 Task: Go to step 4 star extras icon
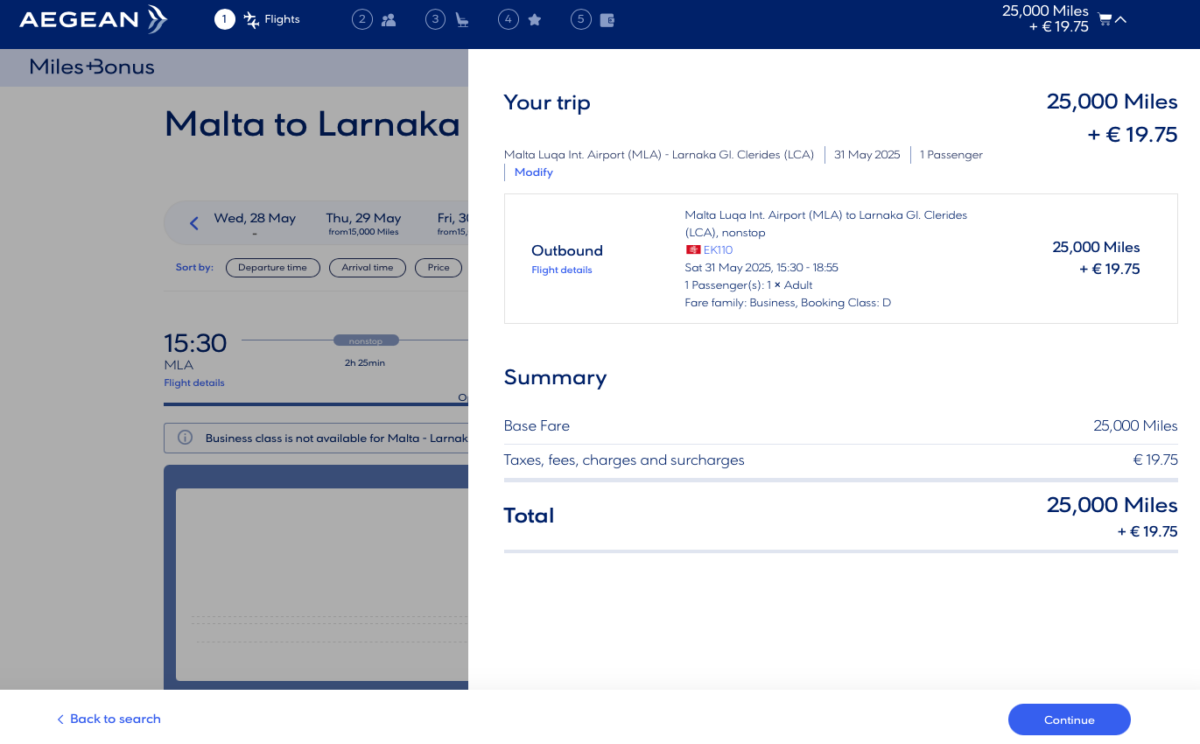(535, 19)
